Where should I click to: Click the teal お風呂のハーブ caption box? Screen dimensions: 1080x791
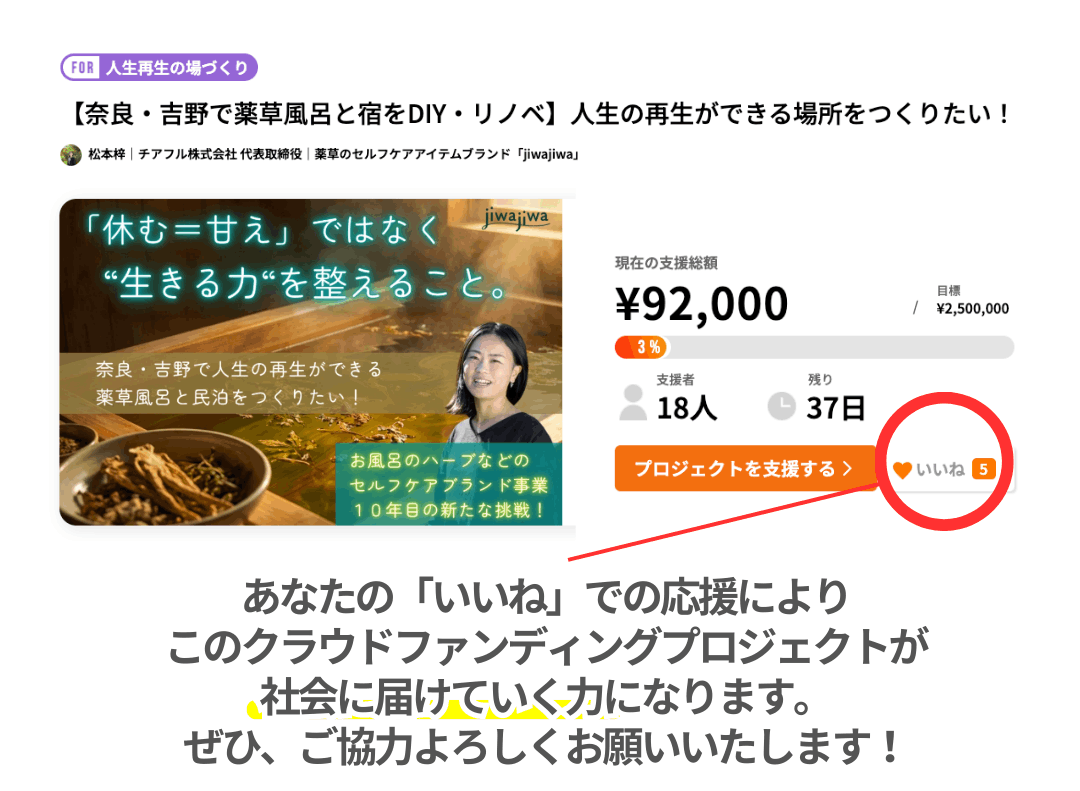coord(449,484)
